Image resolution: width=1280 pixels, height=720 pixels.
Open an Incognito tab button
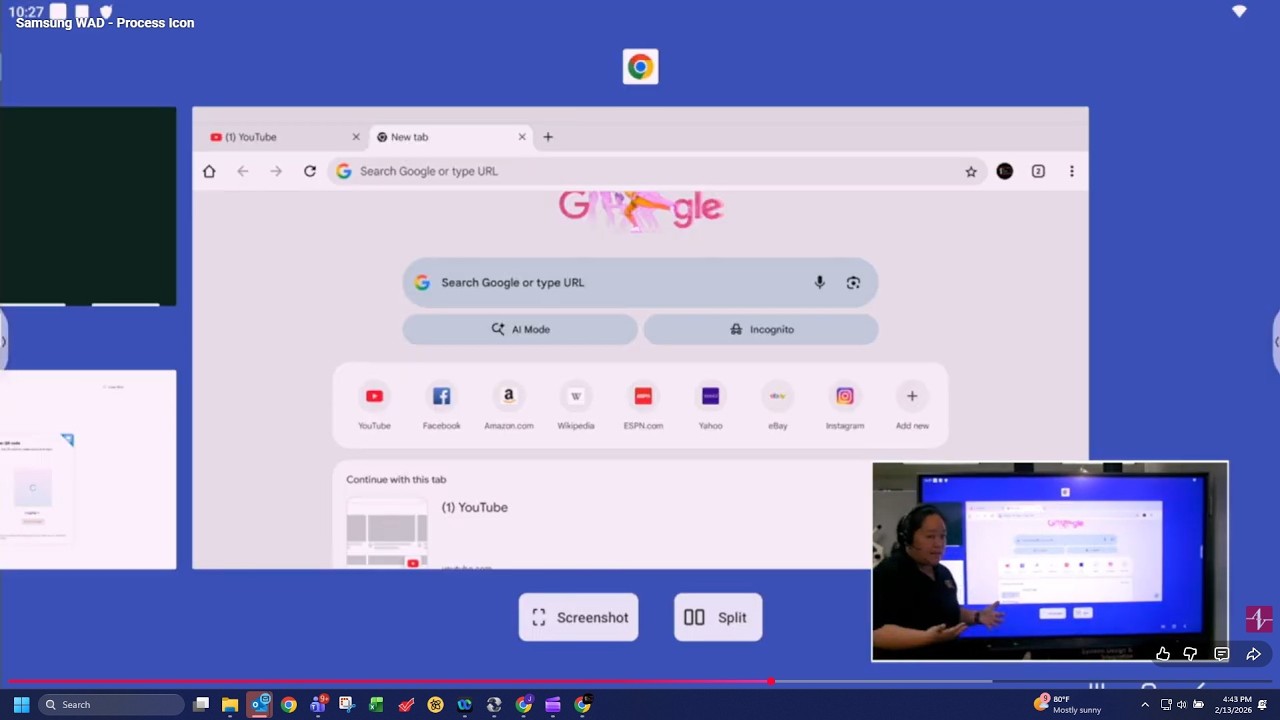[761, 329]
